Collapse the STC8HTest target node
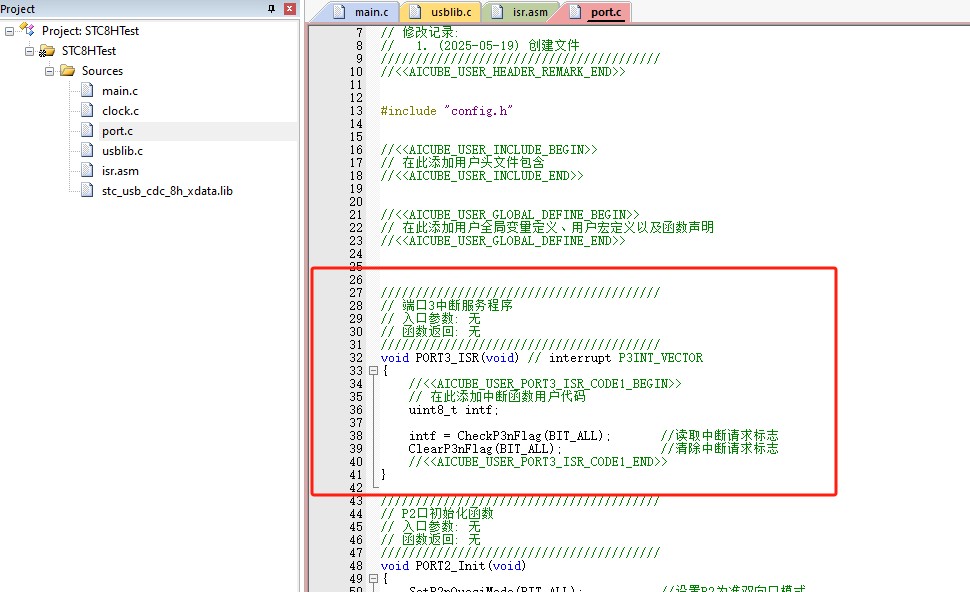 click(29, 51)
